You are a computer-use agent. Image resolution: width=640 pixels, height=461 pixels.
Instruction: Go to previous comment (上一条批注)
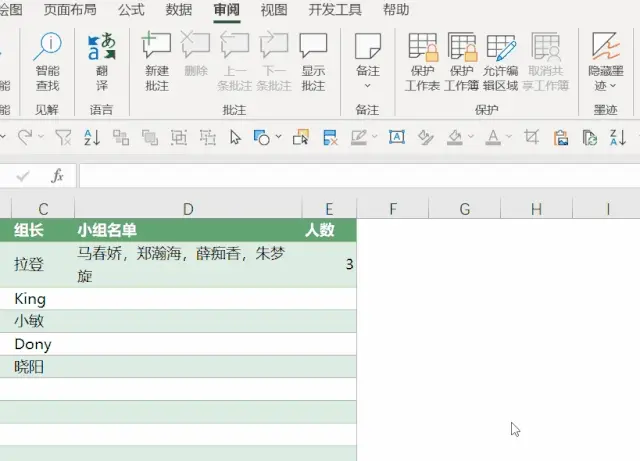pyautogui.click(x=234, y=62)
